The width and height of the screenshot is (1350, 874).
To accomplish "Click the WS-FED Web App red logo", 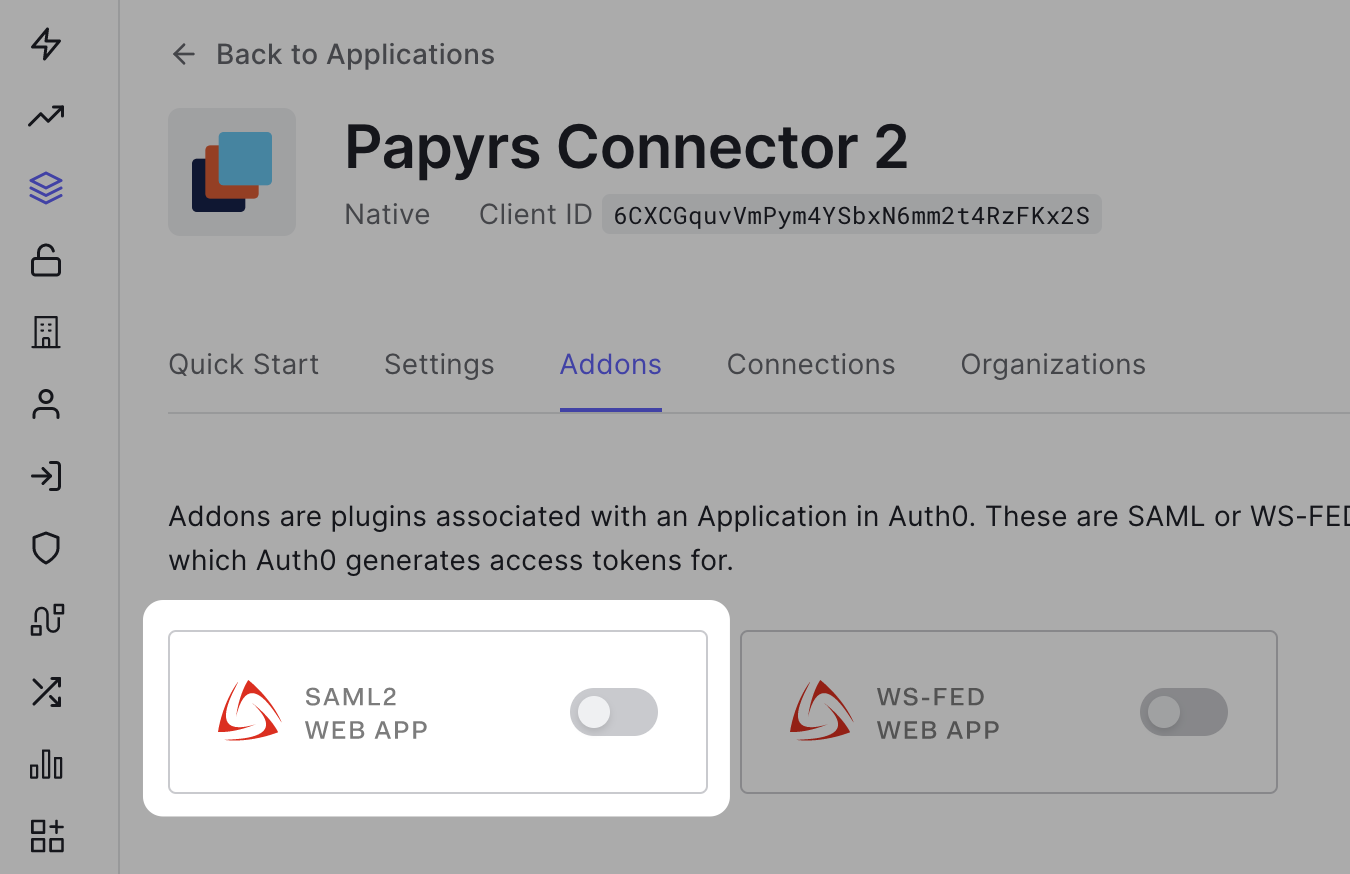I will pyautogui.click(x=821, y=711).
